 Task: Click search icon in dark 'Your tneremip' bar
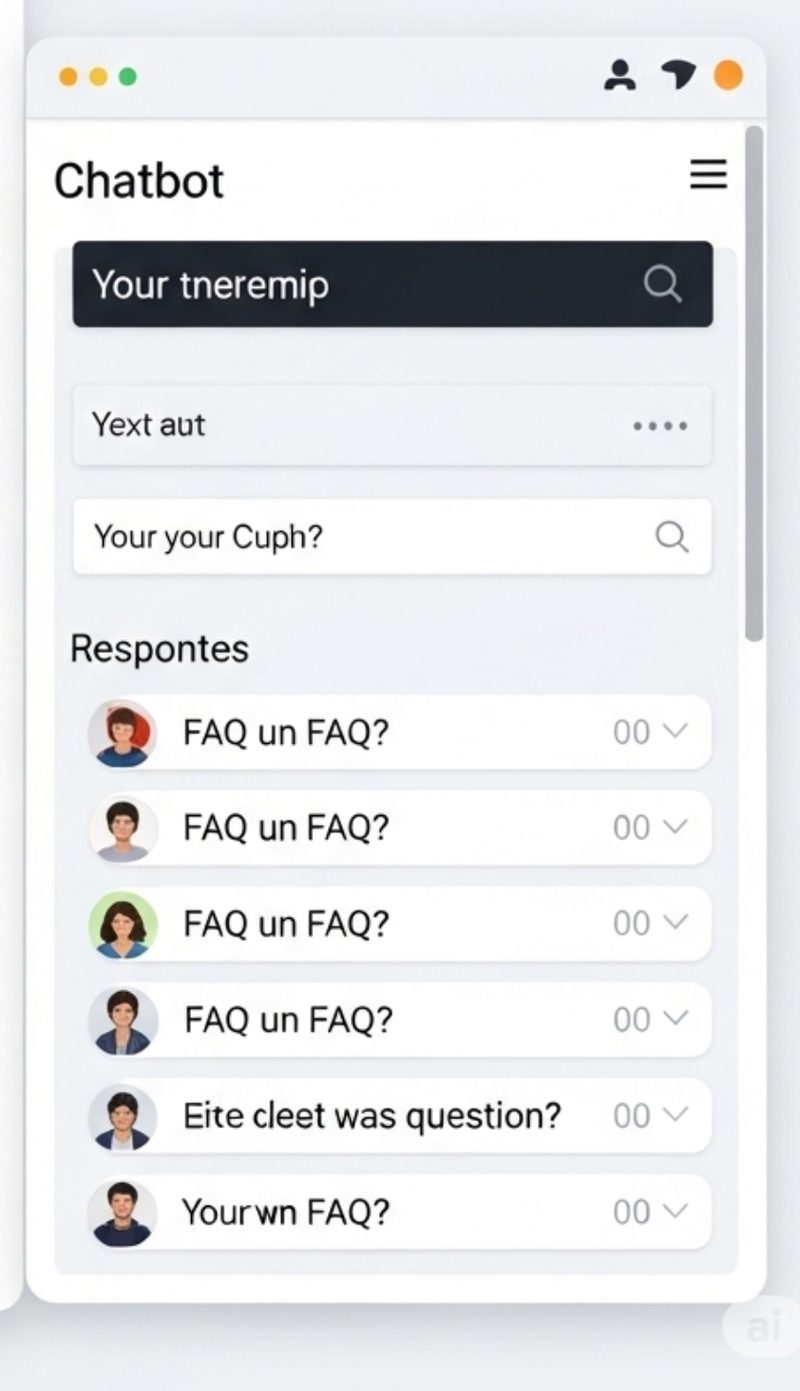coord(662,284)
